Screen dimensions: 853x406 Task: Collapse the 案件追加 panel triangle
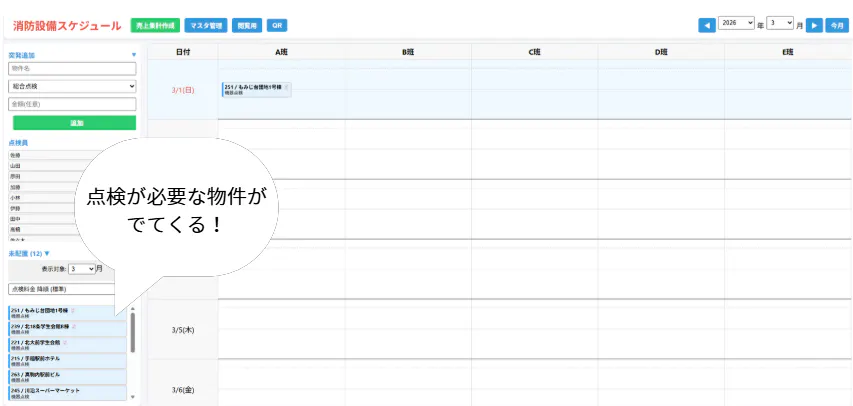134,56
